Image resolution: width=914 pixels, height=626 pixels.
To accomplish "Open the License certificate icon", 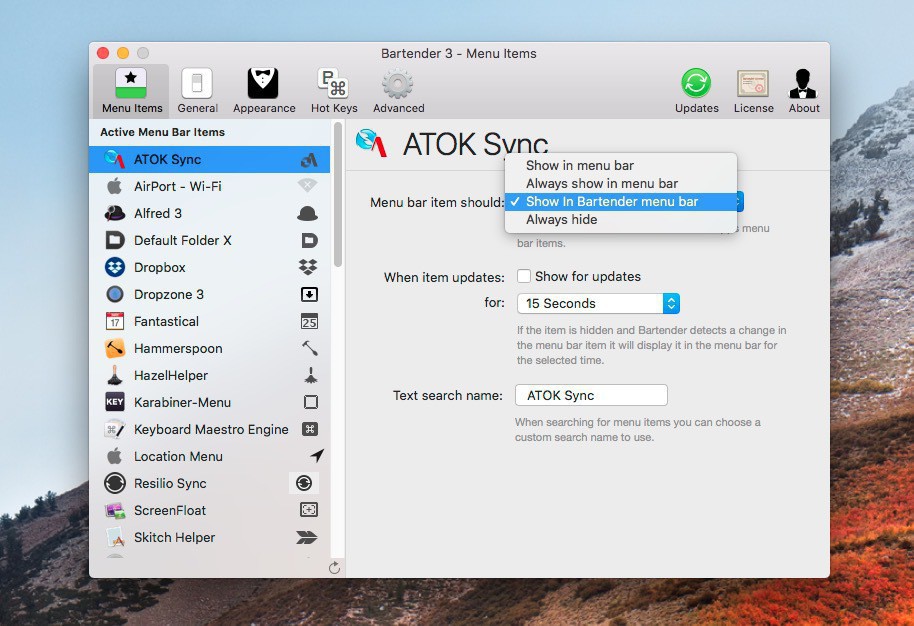I will tap(753, 84).
